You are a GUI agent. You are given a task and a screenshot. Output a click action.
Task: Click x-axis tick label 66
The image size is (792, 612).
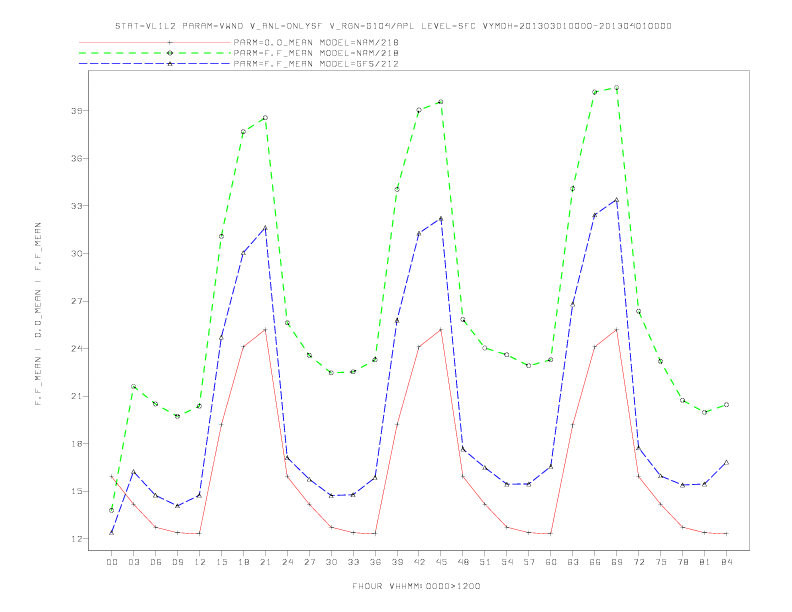pos(595,562)
